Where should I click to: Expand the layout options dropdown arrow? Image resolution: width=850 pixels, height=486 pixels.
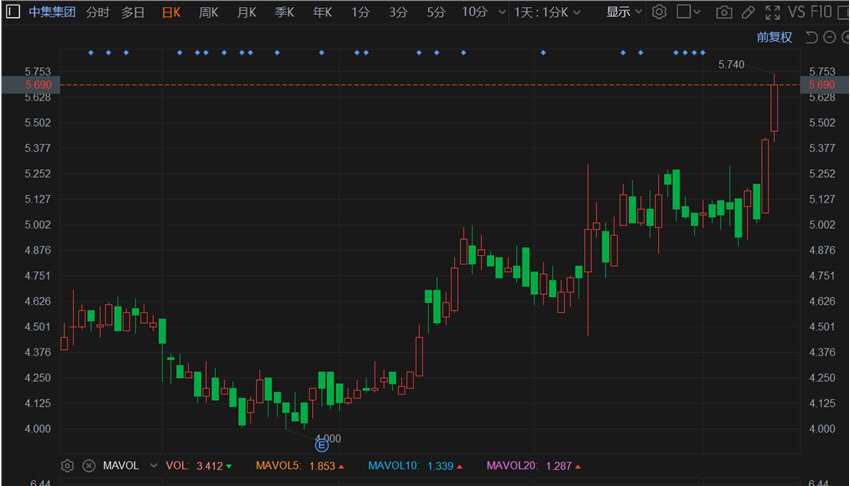pyautogui.click(x=697, y=12)
